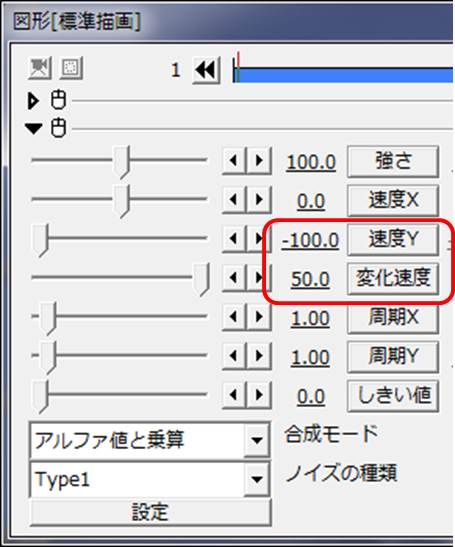Jump to start with the rewind double-arrow button

click(x=206, y=70)
